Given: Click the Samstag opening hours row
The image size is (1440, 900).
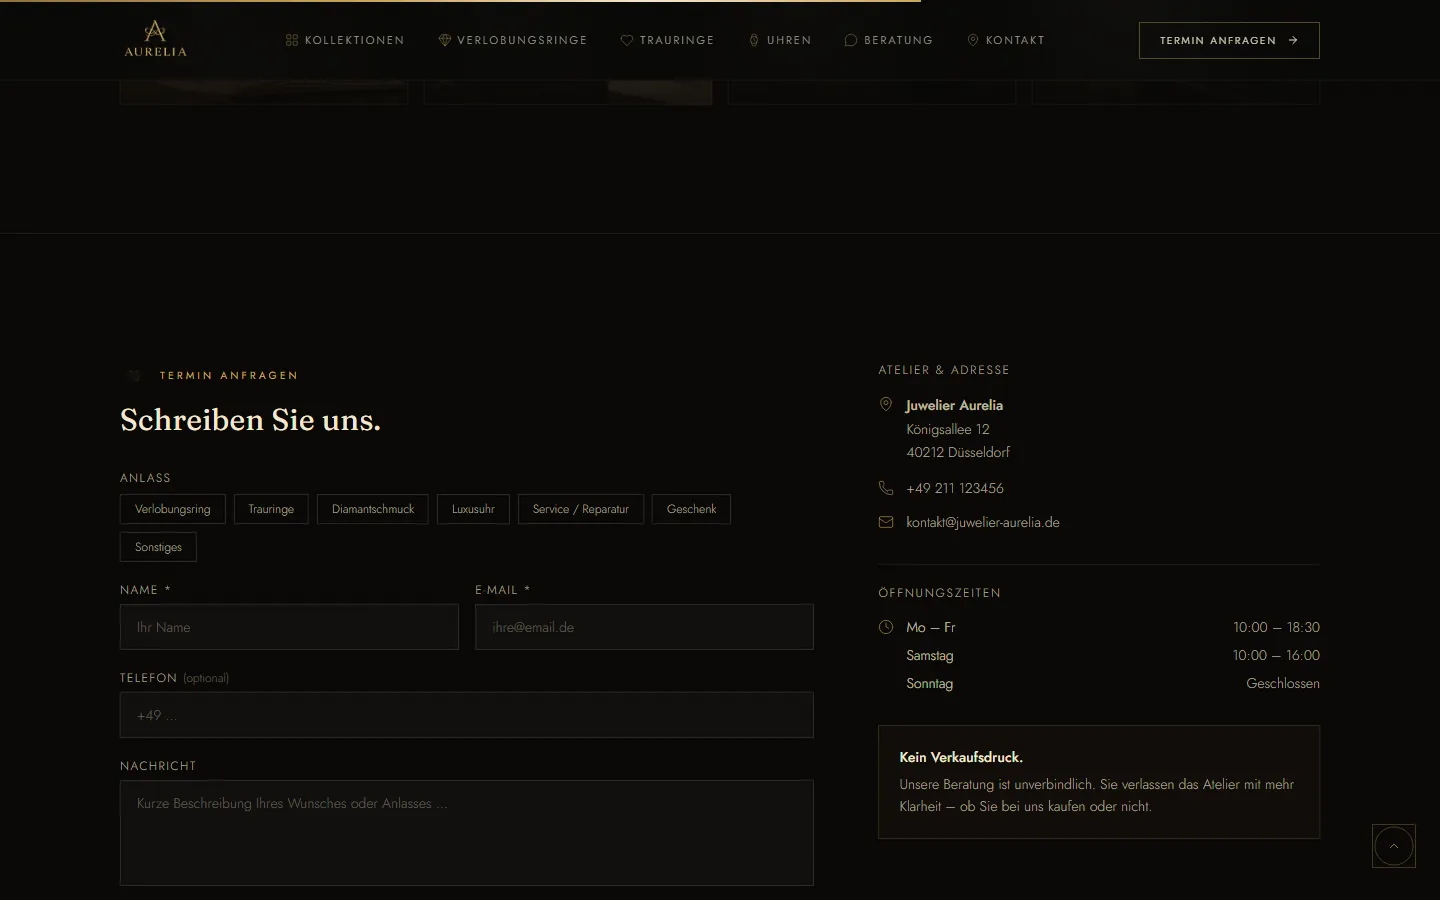Looking at the screenshot, I should click(x=1099, y=655).
